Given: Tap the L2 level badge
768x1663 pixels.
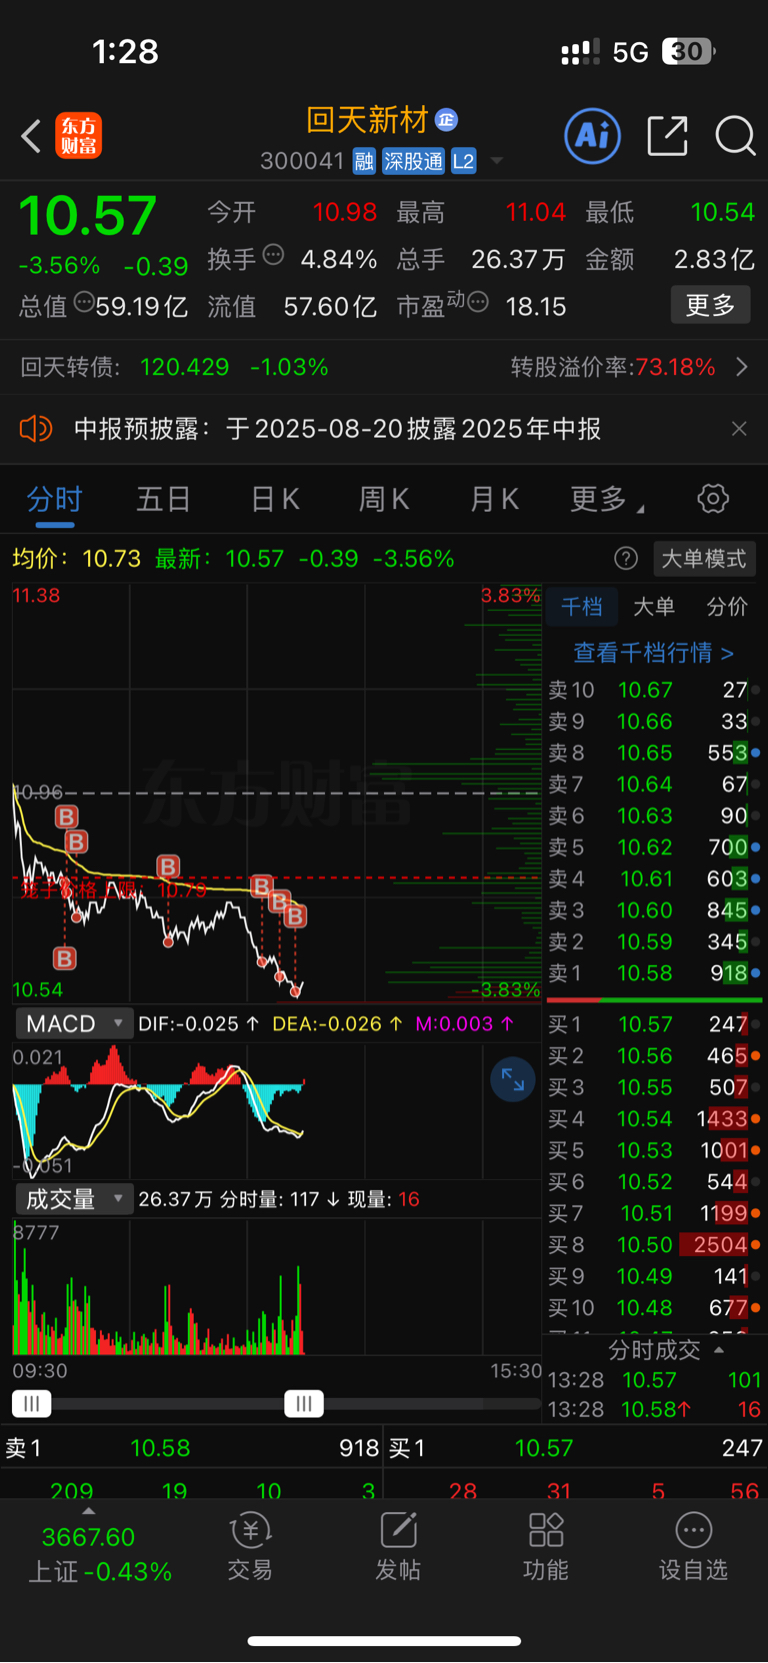Looking at the screenshot, I should point(463,161).
